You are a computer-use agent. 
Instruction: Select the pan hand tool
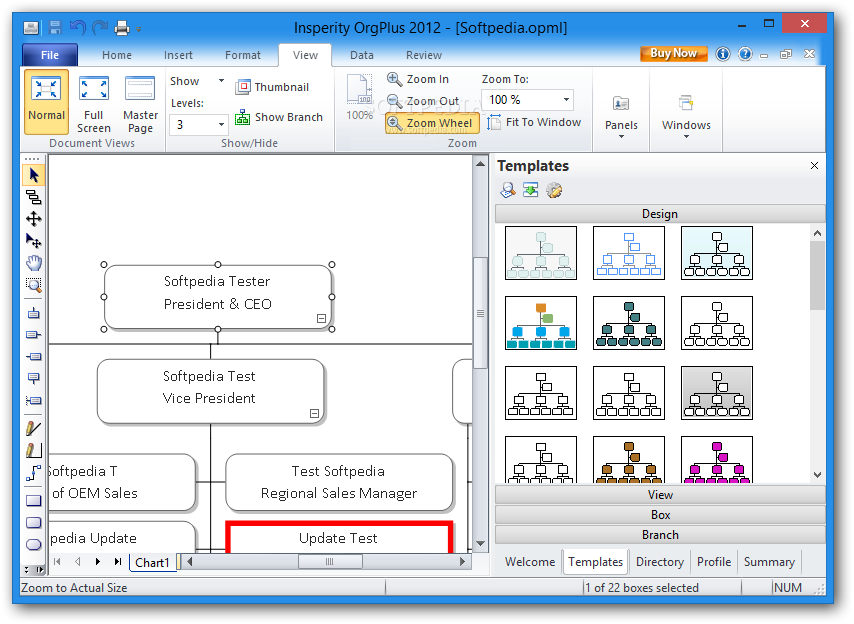(34, 263)
